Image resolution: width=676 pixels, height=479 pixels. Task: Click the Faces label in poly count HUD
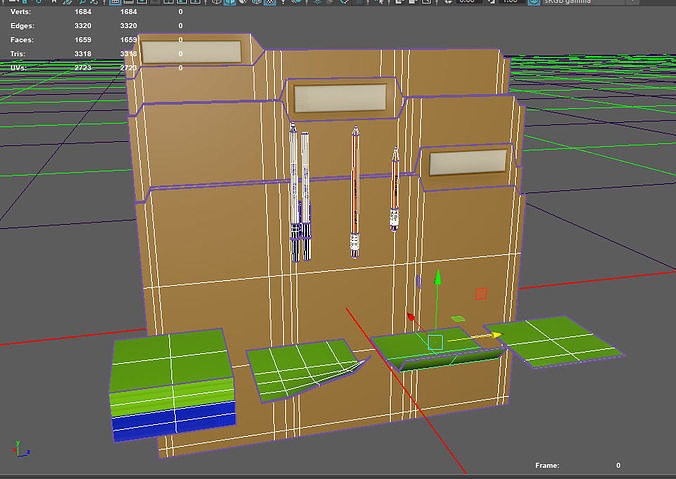tap(21, 39)
